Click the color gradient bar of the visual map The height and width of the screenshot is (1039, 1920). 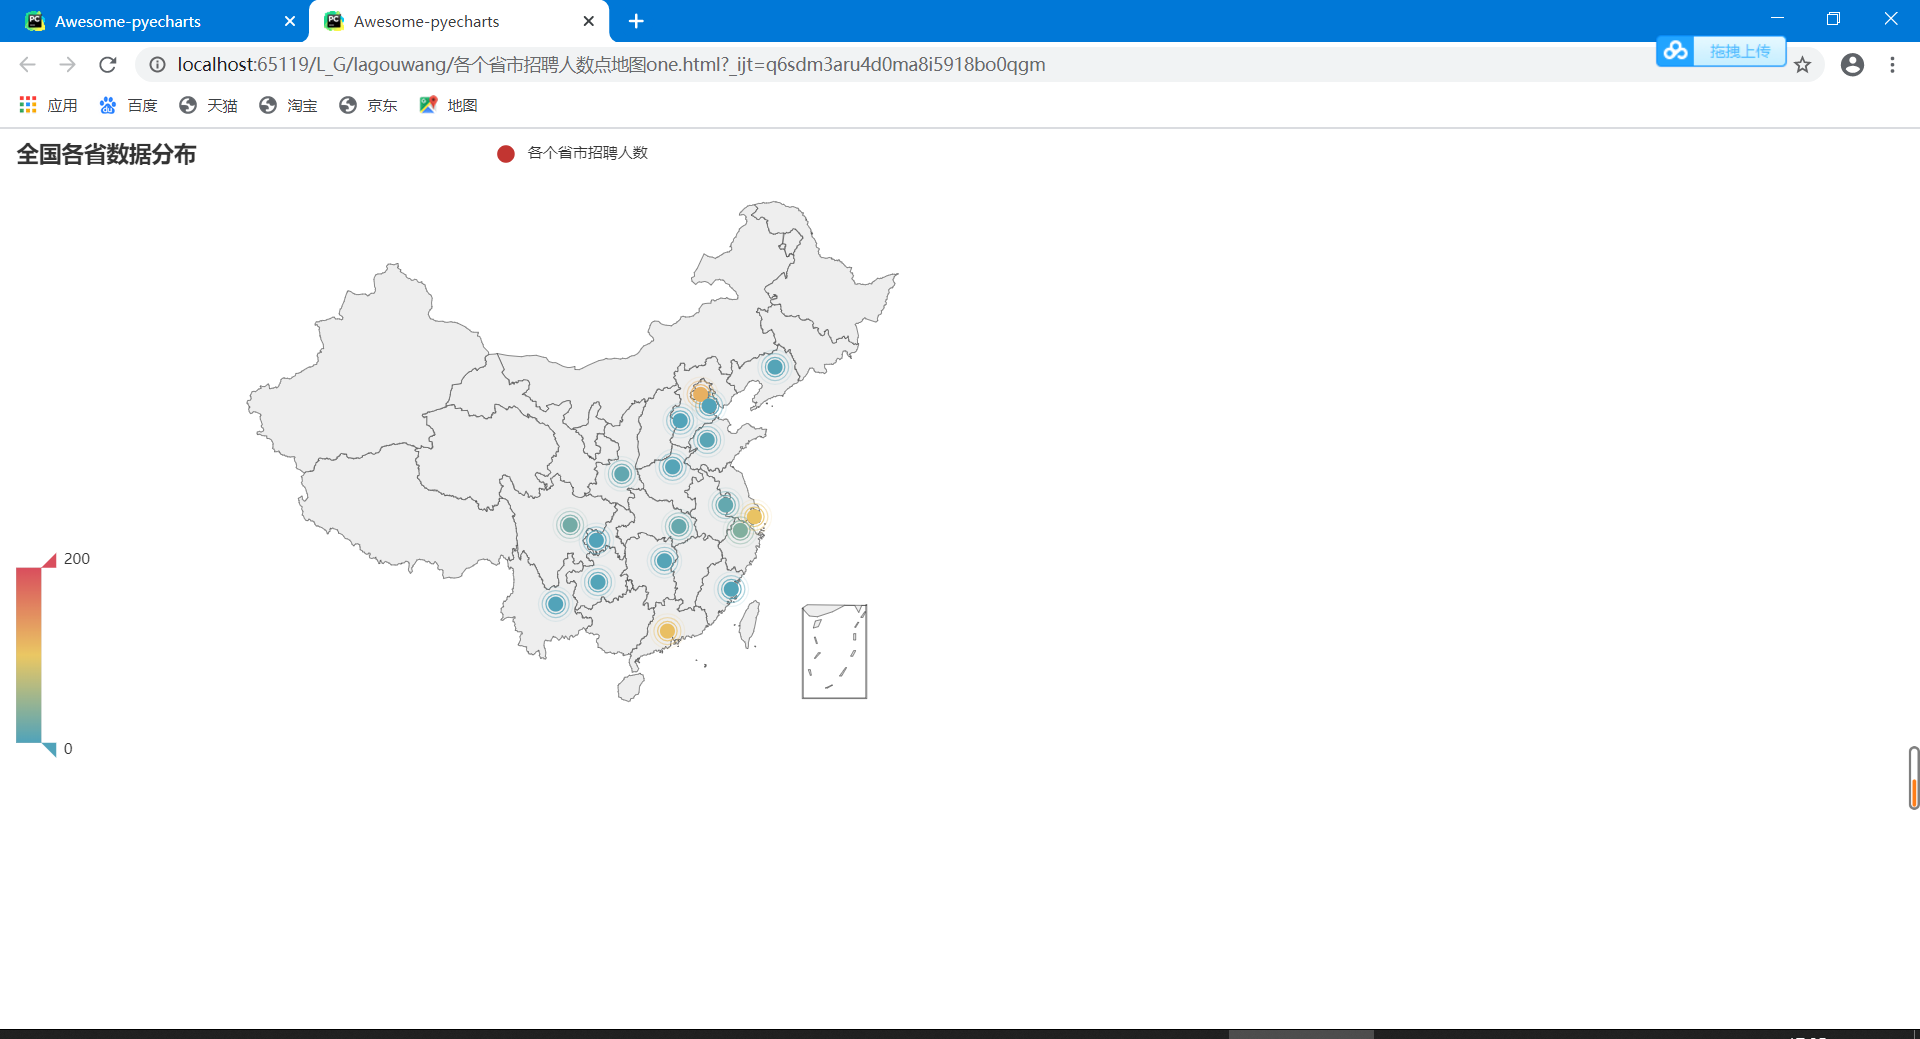tap(29, 655)
